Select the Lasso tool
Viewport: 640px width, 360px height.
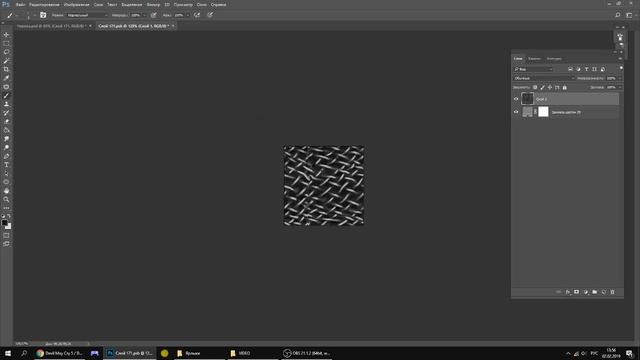click(6, 52)
